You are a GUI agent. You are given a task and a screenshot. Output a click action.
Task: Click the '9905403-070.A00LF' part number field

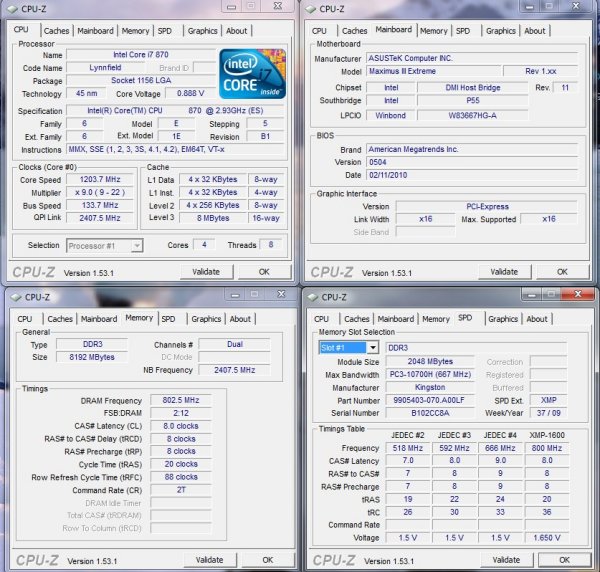[x=430, y=400]
